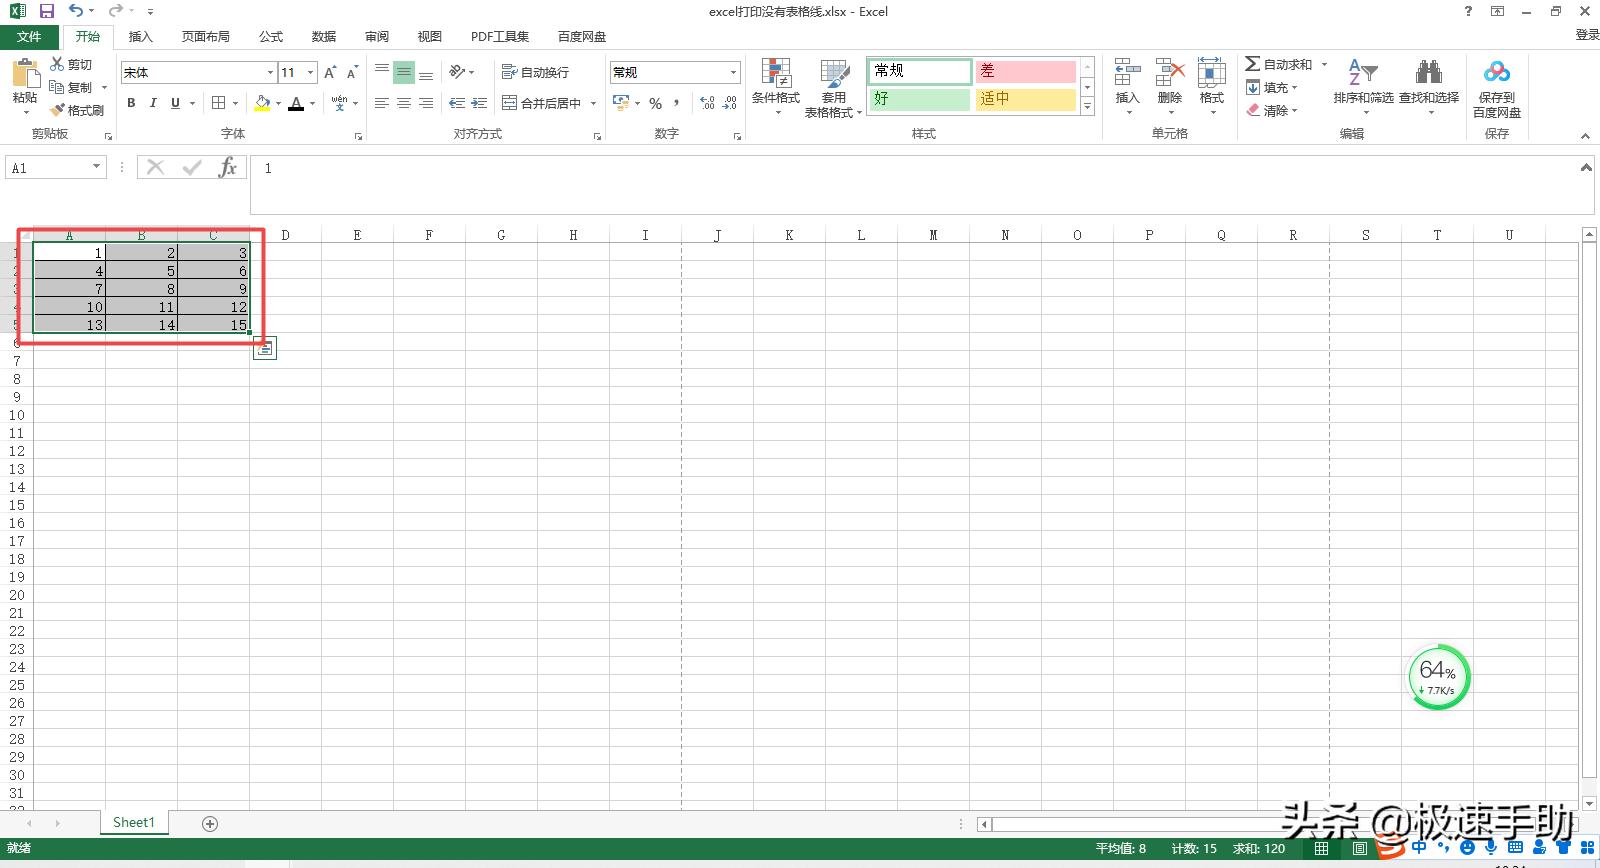Expand the font name dropdown
Screen dimensions: 1600x868
(x=270, y=72)
